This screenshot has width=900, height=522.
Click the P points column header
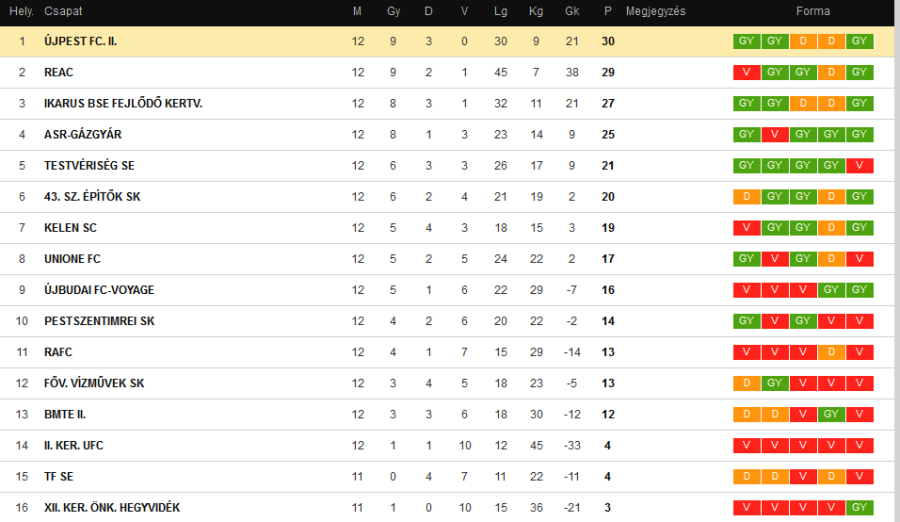pos(608,11)
